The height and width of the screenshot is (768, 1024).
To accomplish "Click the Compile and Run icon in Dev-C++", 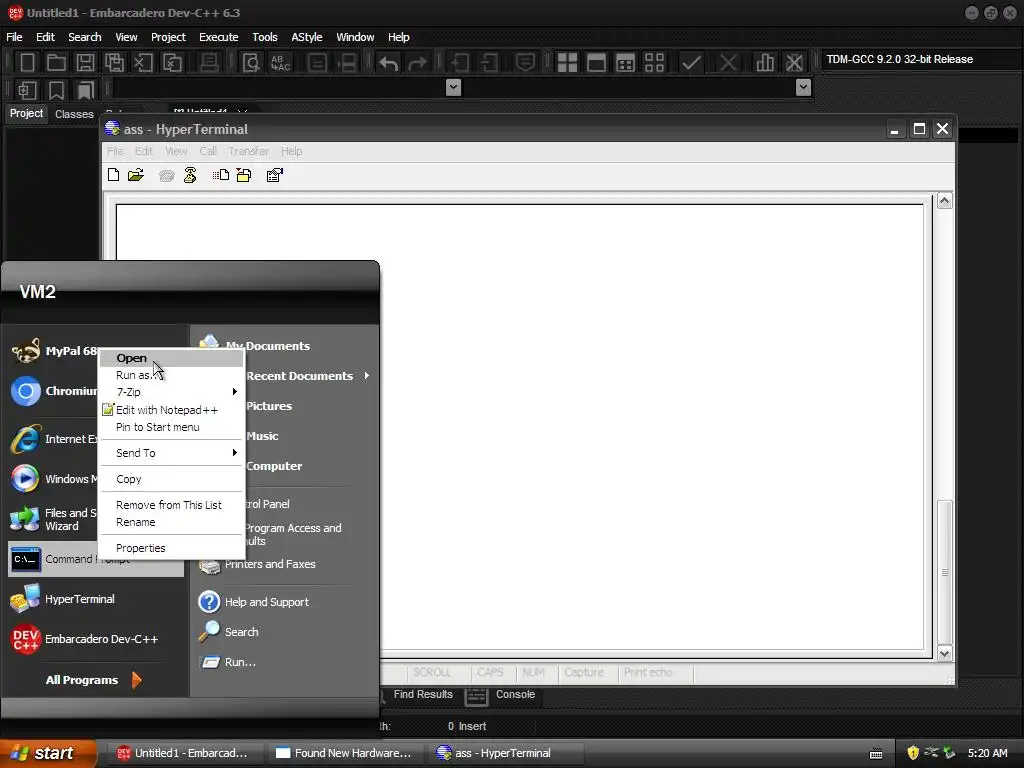I will (625, 63).
